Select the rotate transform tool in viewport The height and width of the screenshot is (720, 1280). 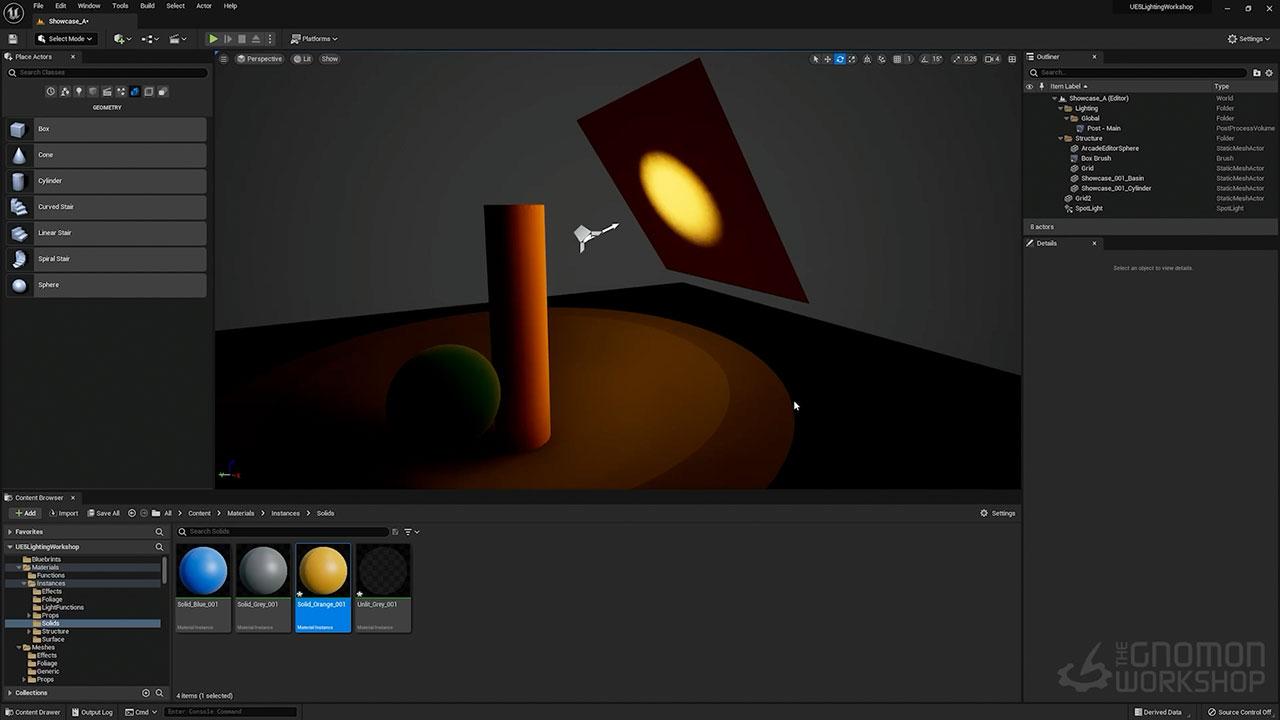[x=839, y=59]
